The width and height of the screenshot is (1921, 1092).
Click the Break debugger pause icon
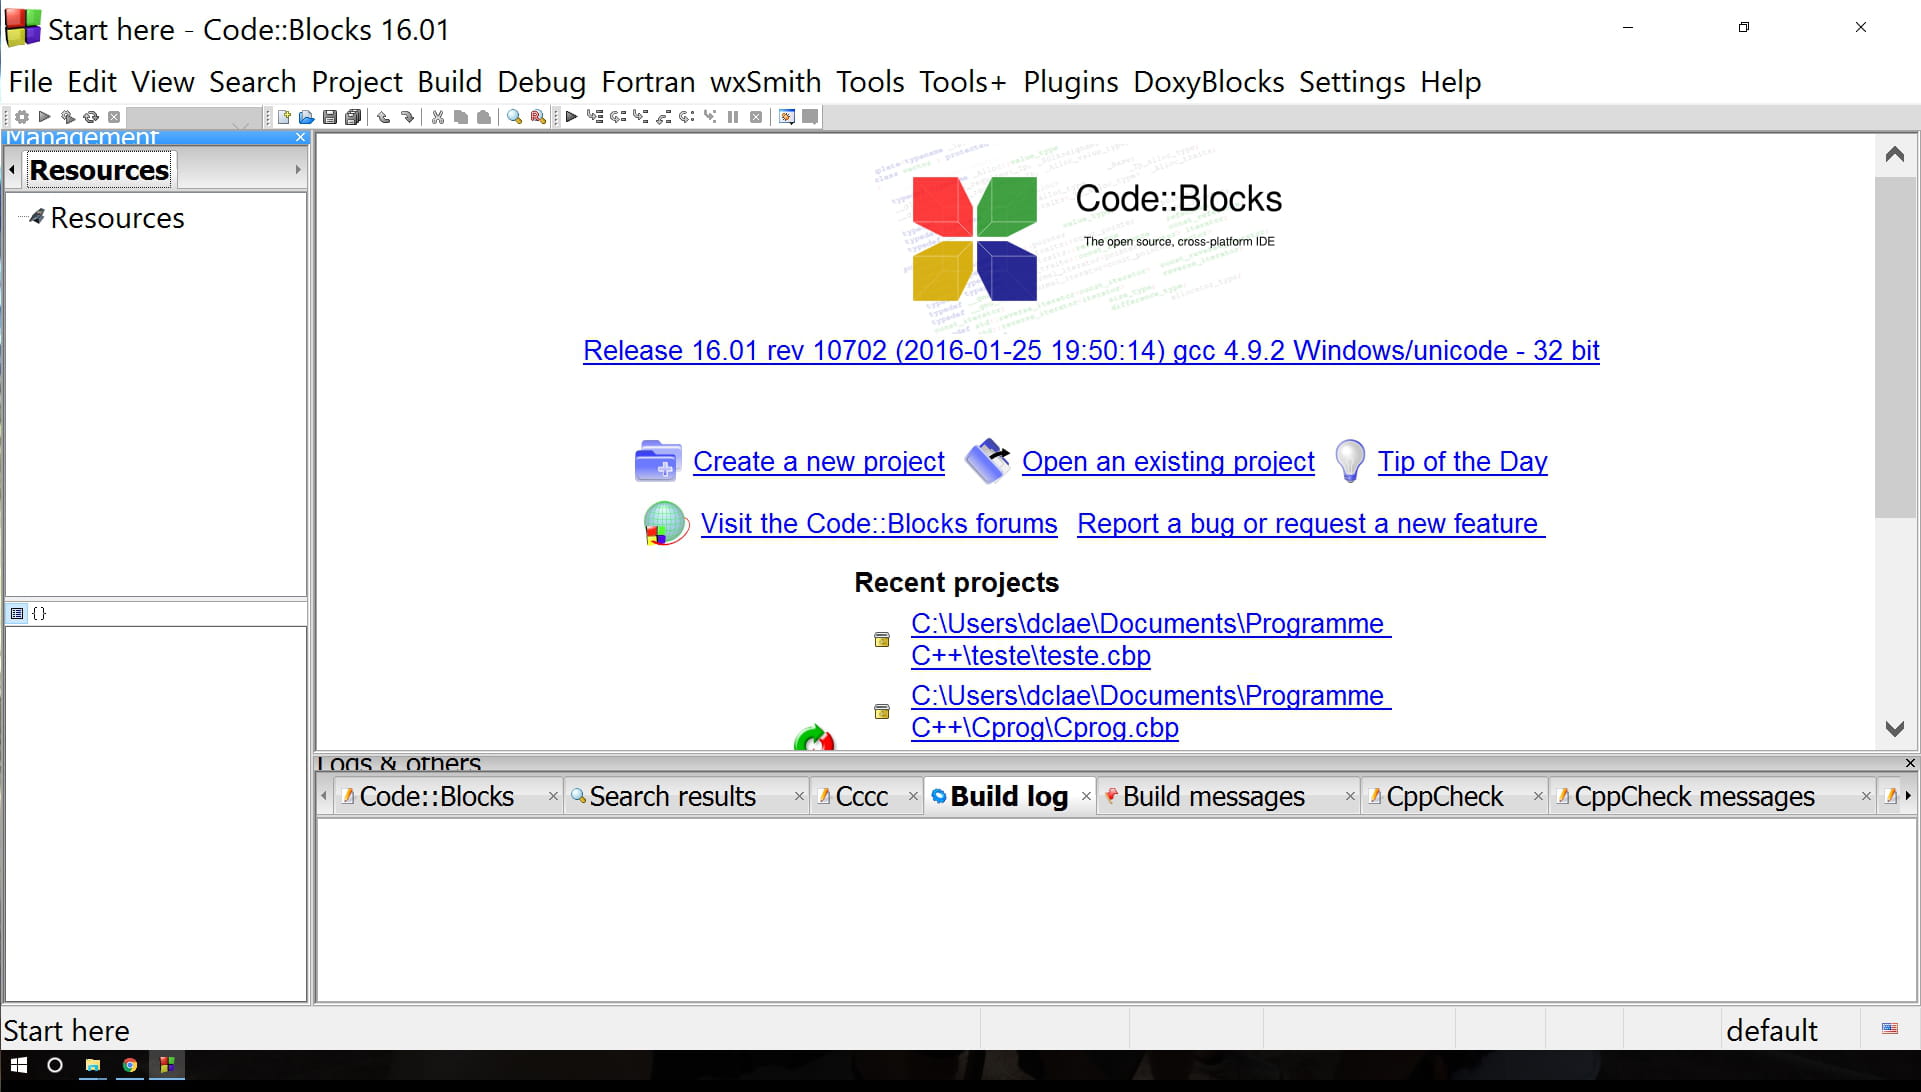pos(733,117)
